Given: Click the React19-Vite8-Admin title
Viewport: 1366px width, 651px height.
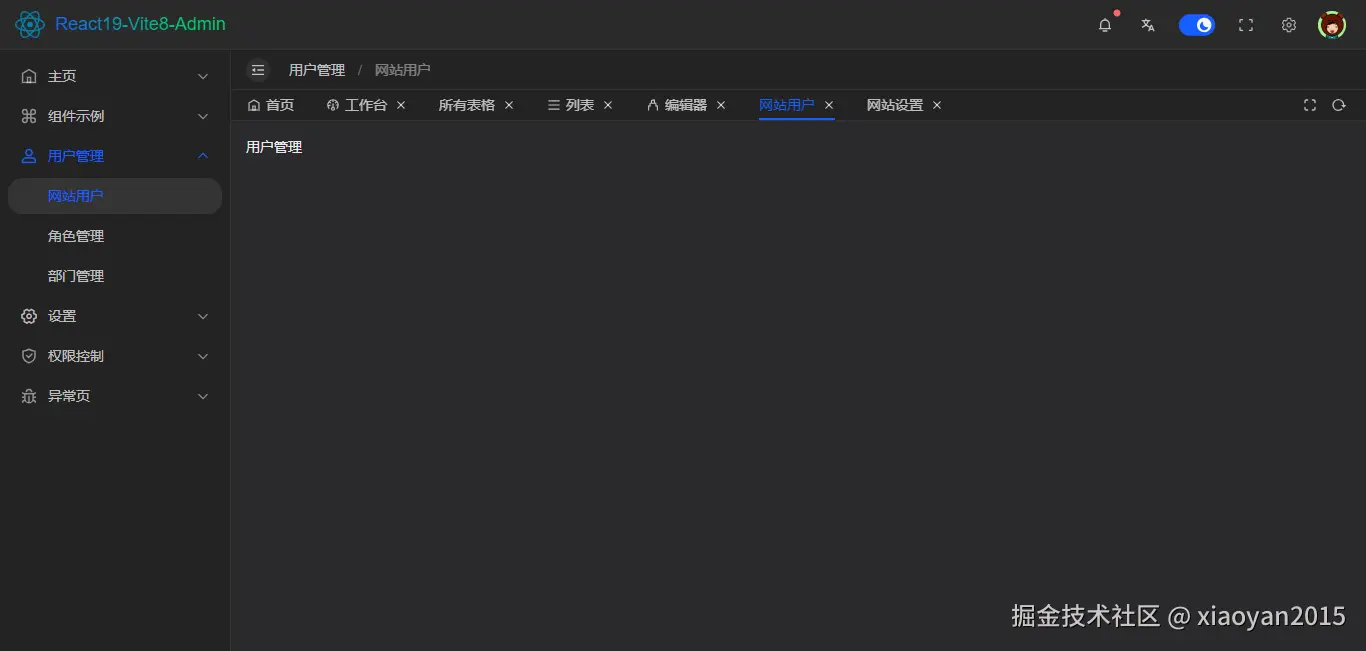Looking at the screenshot, I should [140, 24].
